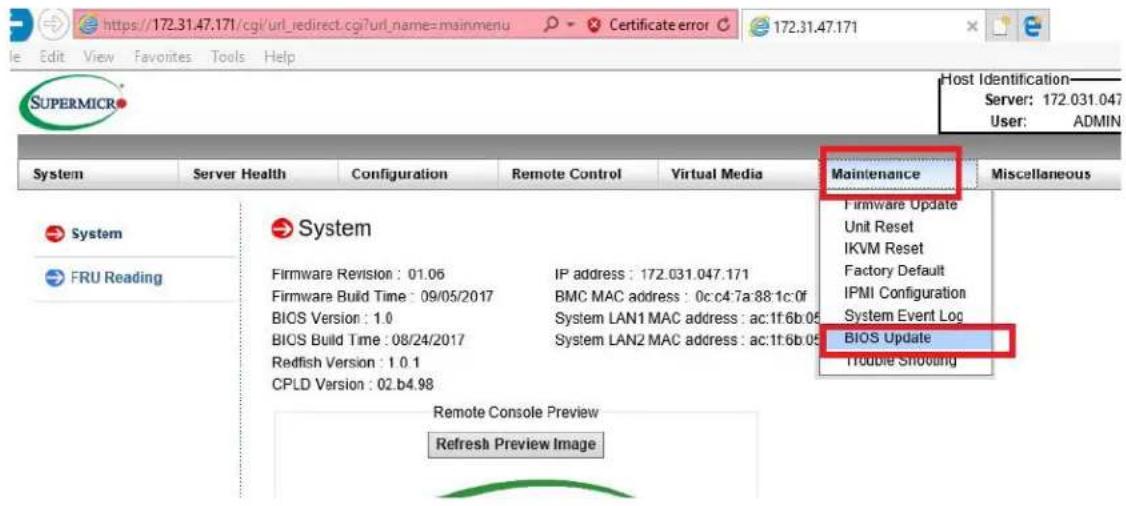Open the Maintenance tab
Viewport: 1126px width, 506px height.
tap(898, 174)
